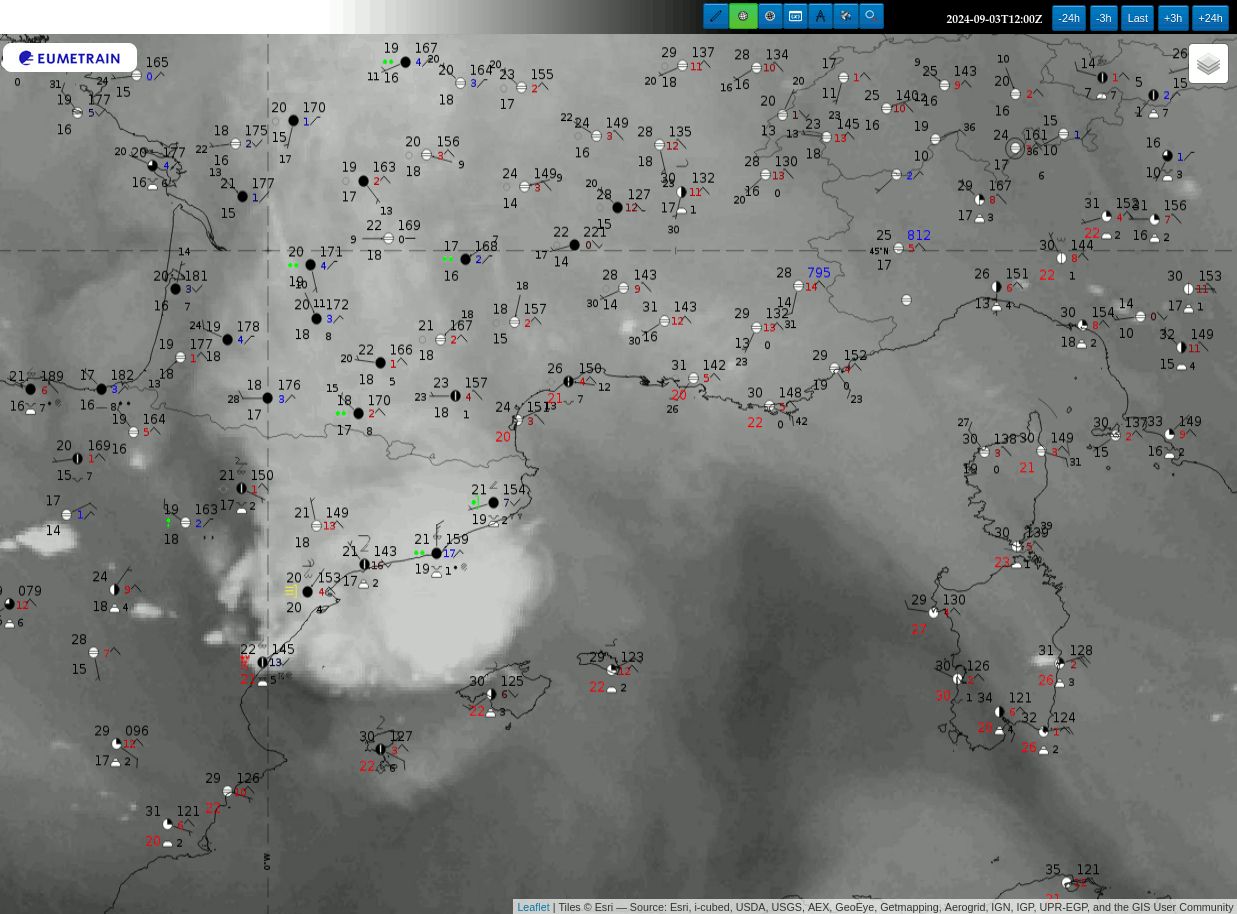Click the satellite icon button
1237x914 pixels.
pyautogui.click(x=846, y=16)
